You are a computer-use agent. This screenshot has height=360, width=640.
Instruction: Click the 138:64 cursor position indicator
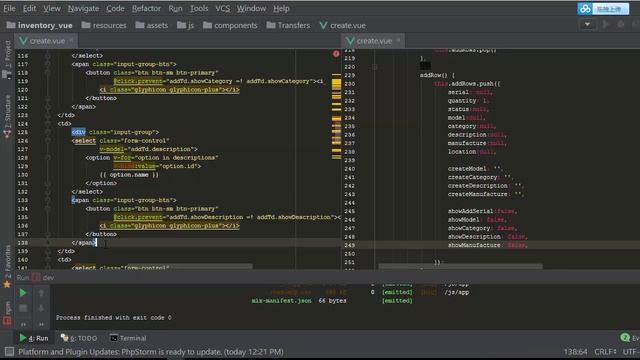(x=576, y=351)
